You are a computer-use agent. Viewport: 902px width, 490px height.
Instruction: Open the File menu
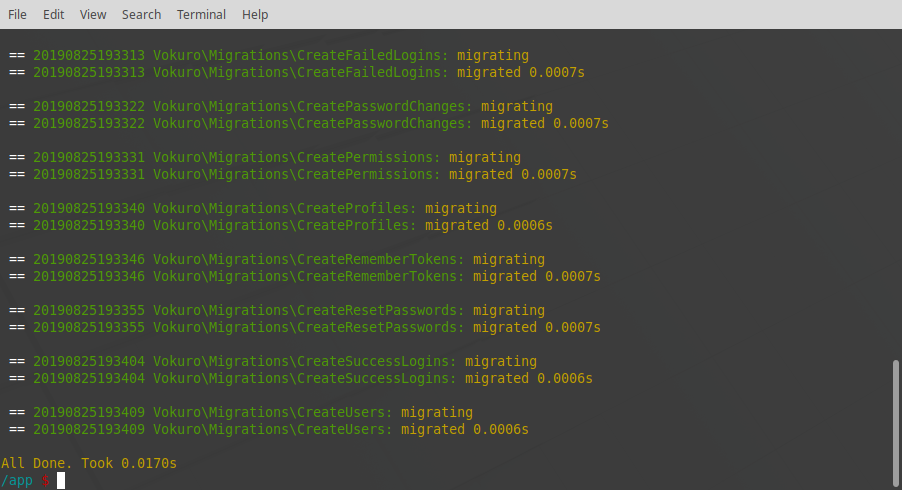tap(17, 15)
